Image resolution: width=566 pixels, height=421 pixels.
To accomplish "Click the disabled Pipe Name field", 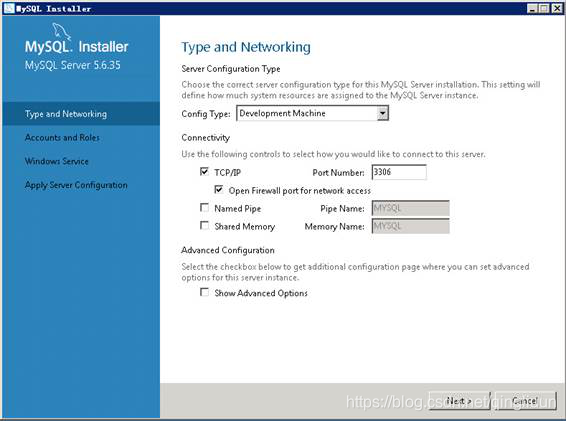I will pyautogui.click(x=410, y=208).
